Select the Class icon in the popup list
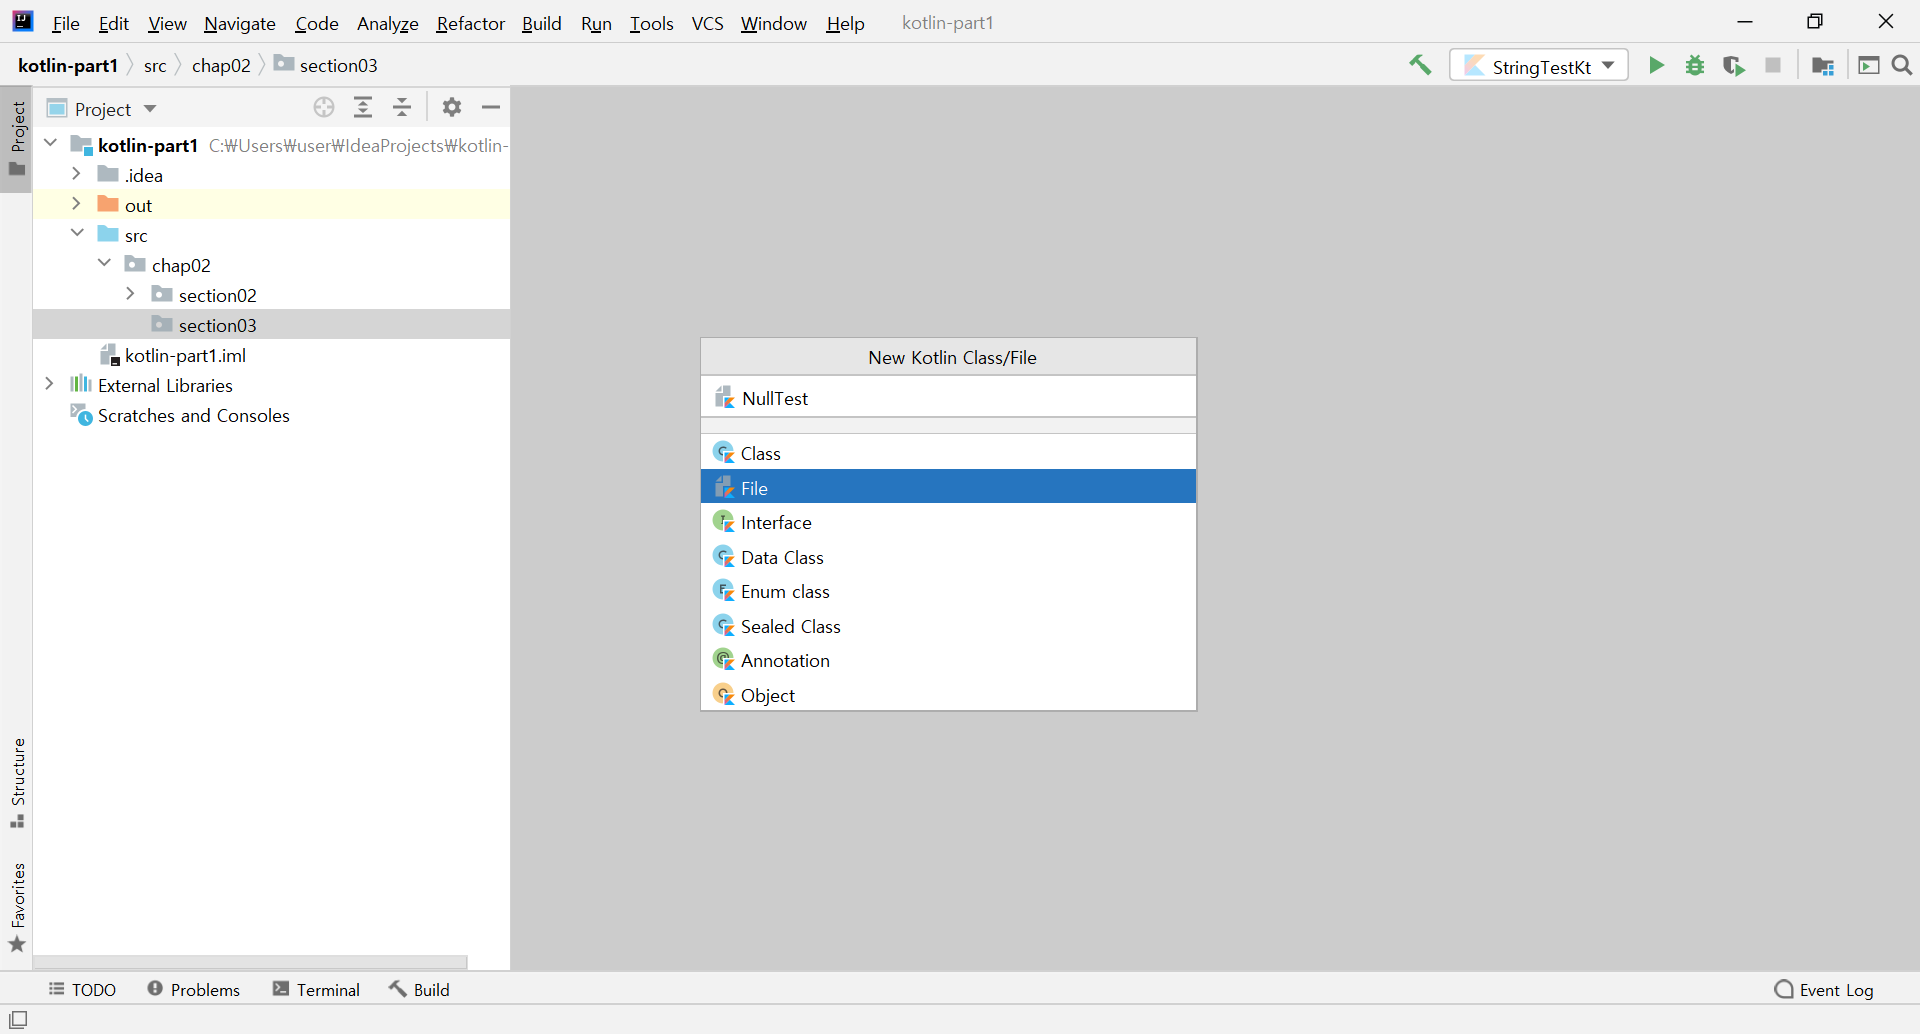The height and width of the screenshot is (1034, 1920). pyautogui.click(x=724, y=453)
